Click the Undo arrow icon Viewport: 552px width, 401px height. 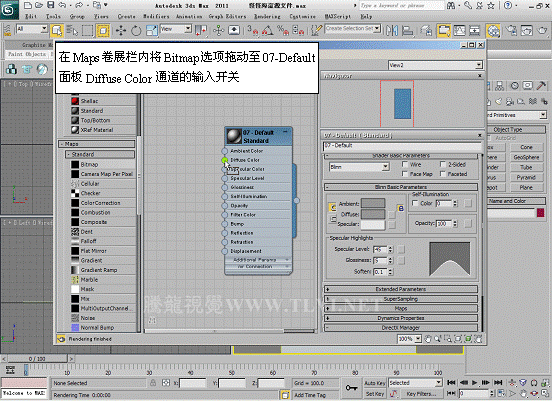tap(62, 5)
